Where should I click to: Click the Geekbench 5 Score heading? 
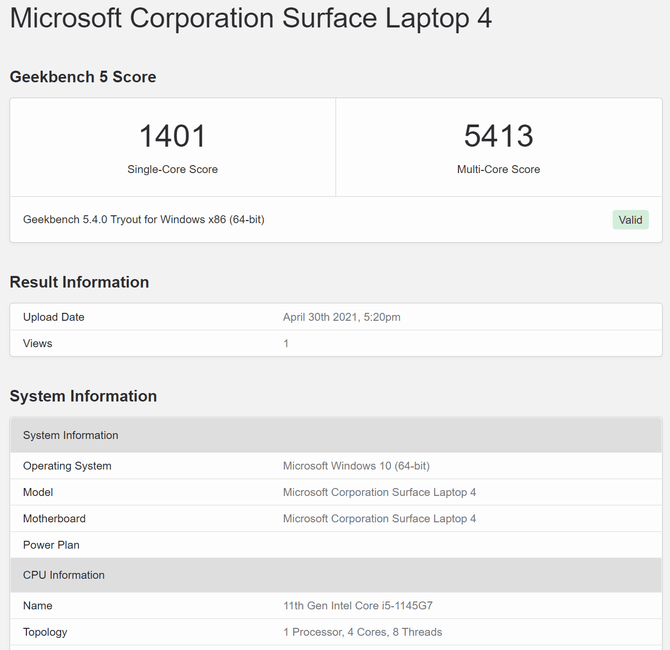(x=83, y=77)
